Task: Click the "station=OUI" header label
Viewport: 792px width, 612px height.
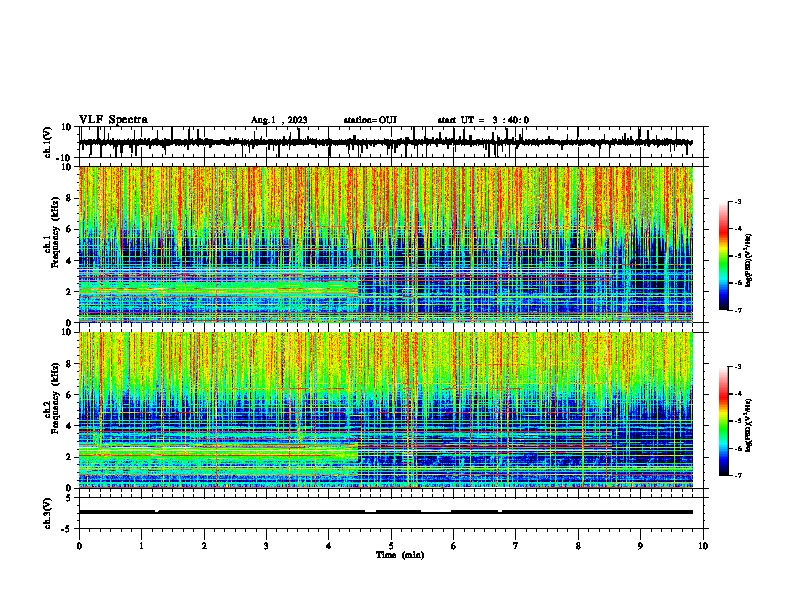Action: (370, 120)
